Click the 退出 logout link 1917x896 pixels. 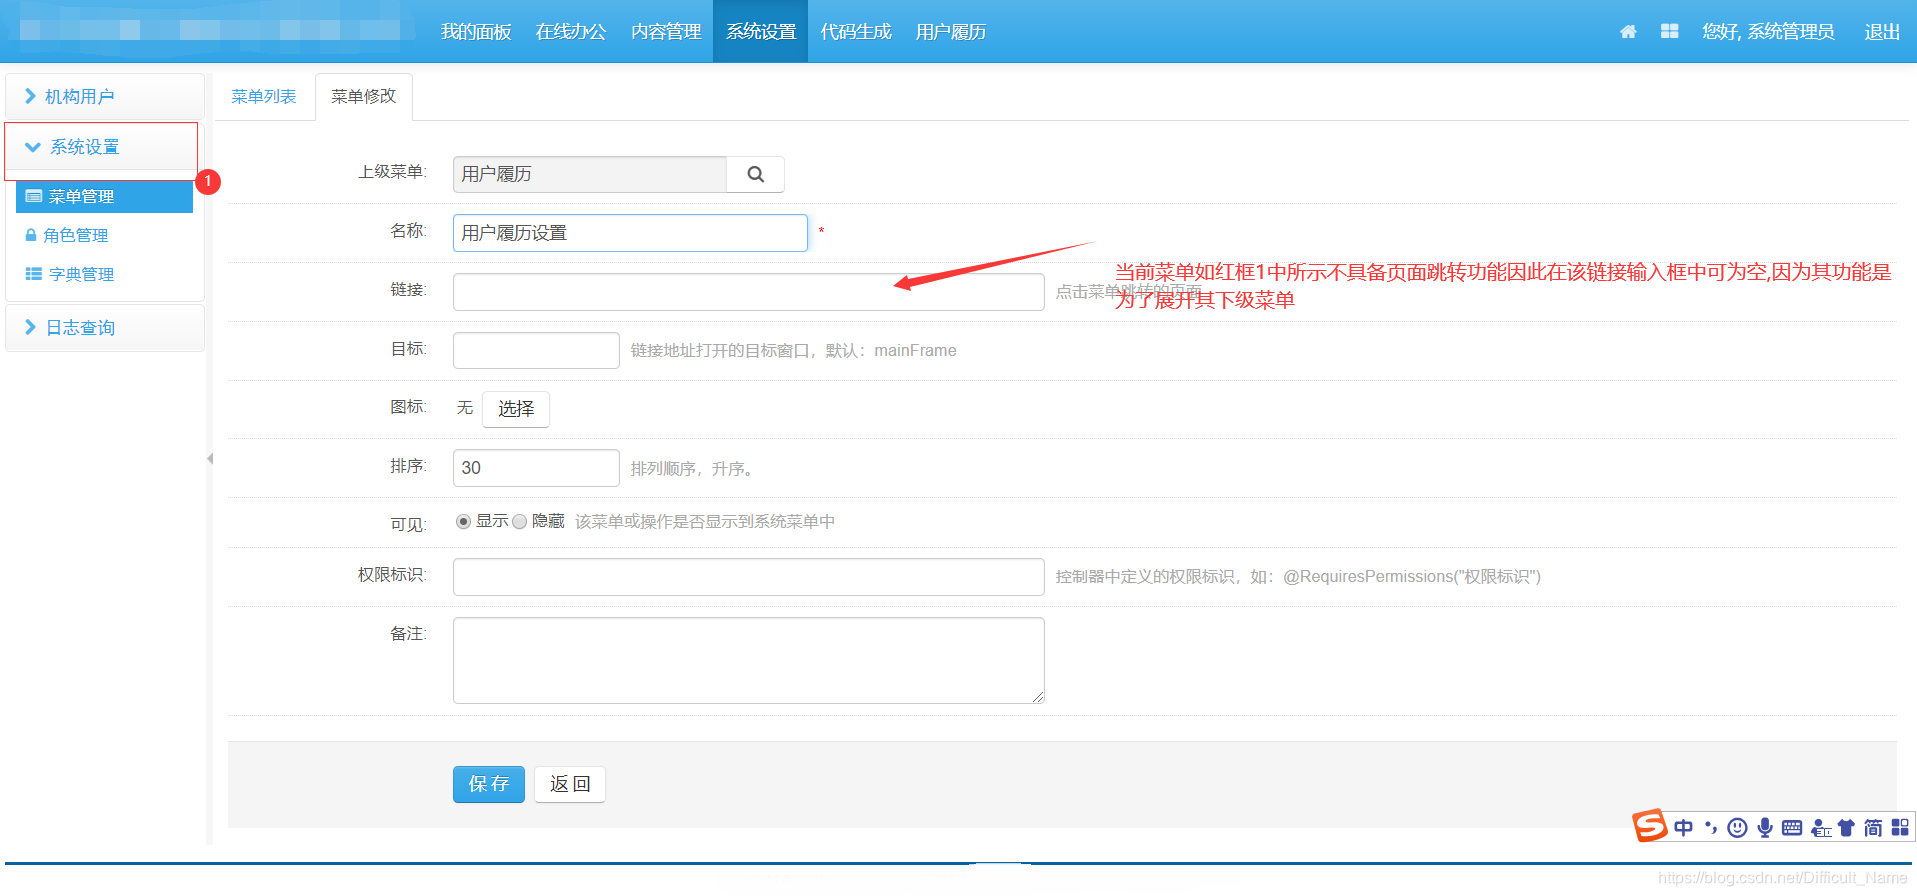pyautogui.click(x=1882, y=32)
